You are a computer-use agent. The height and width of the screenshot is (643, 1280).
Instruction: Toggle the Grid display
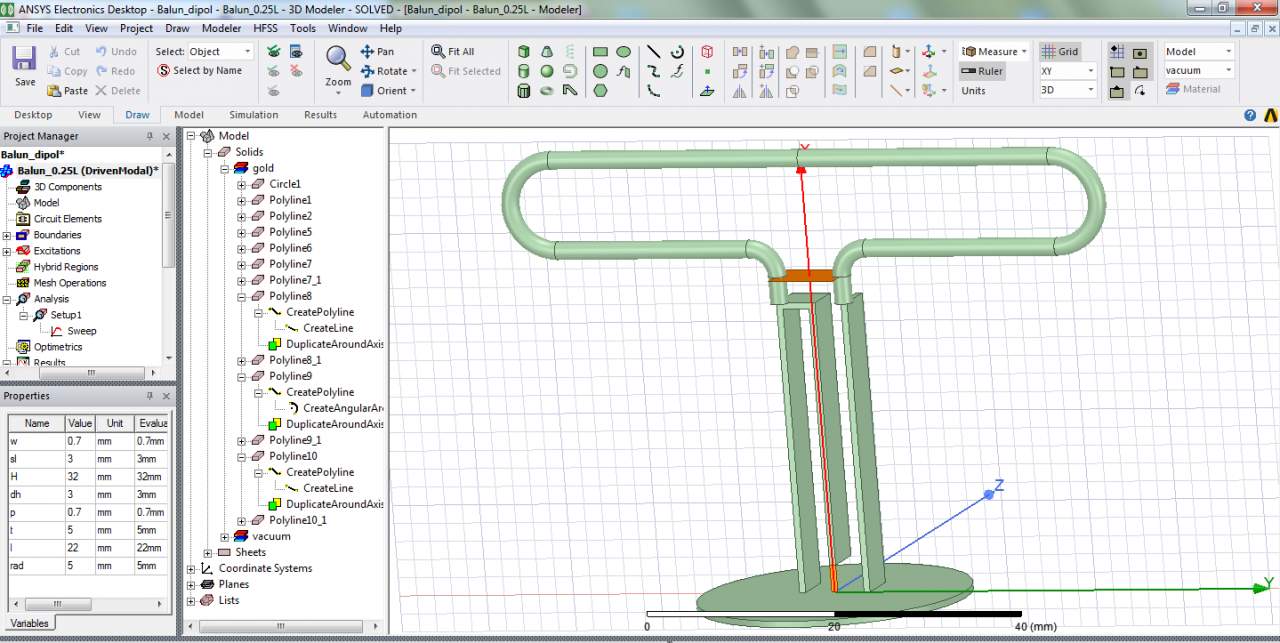1060,52
